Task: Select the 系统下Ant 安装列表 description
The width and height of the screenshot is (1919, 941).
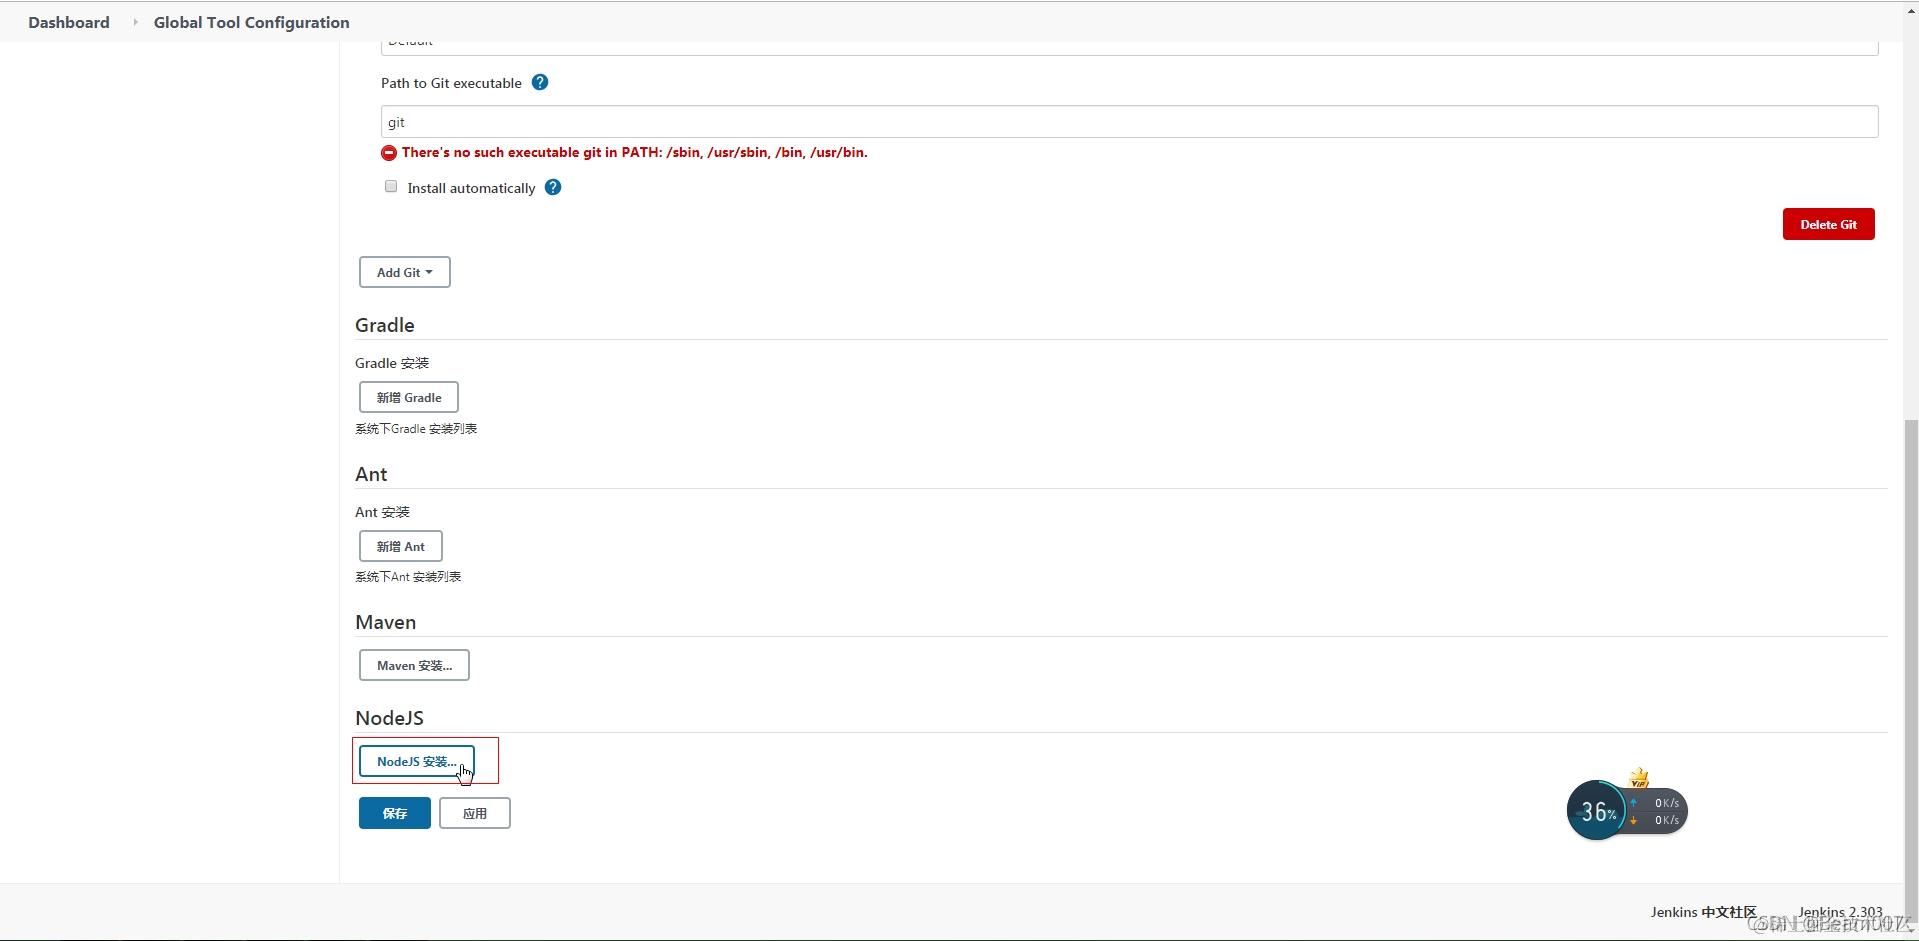Action: 408,577
